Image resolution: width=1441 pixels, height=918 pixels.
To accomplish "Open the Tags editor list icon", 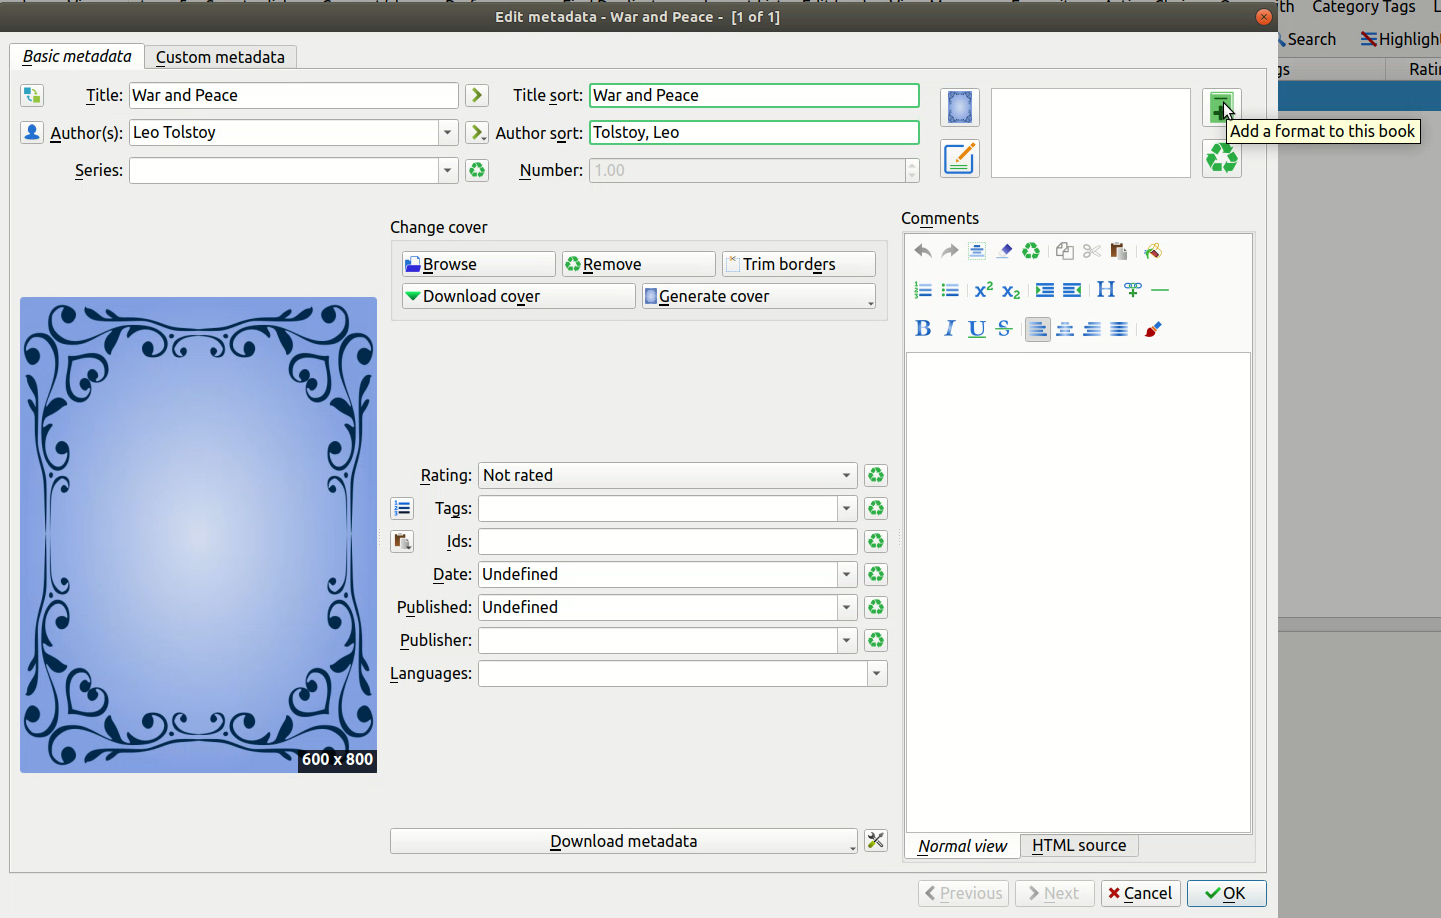I will (402, 509).
